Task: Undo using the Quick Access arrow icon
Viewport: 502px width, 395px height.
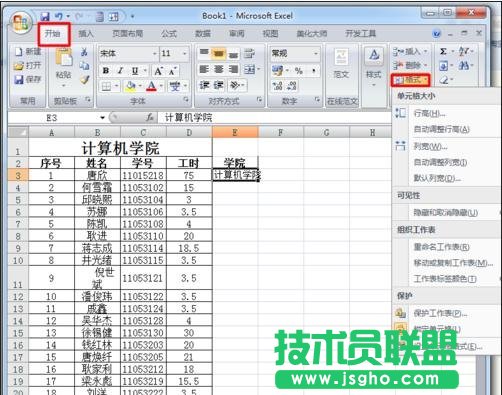Action: click(x=59, y=16)
